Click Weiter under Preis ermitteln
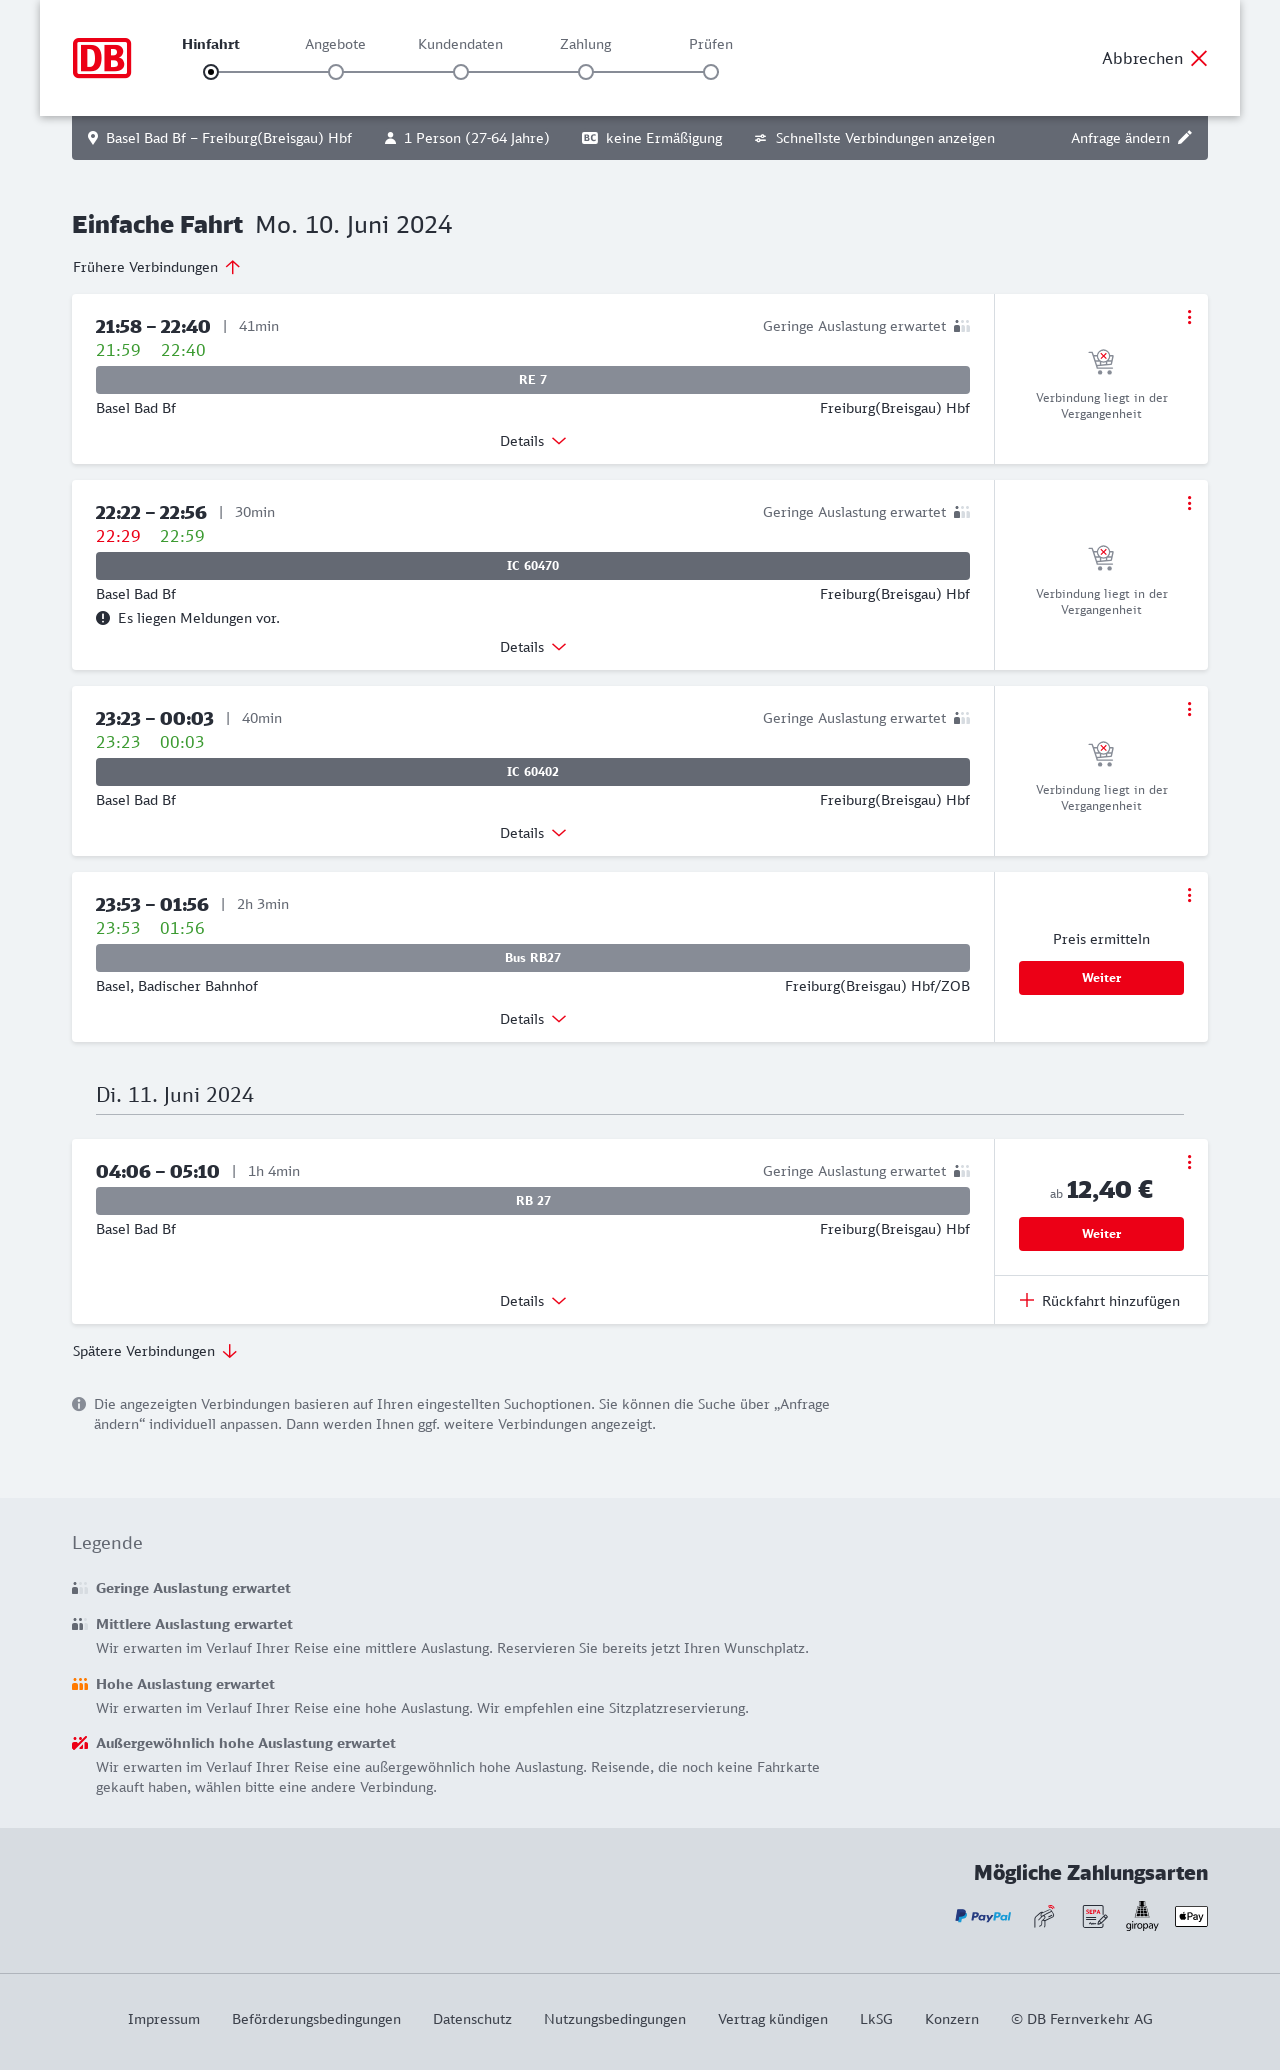Screen dimensions: 1280x2070 tap(1101, 978)
